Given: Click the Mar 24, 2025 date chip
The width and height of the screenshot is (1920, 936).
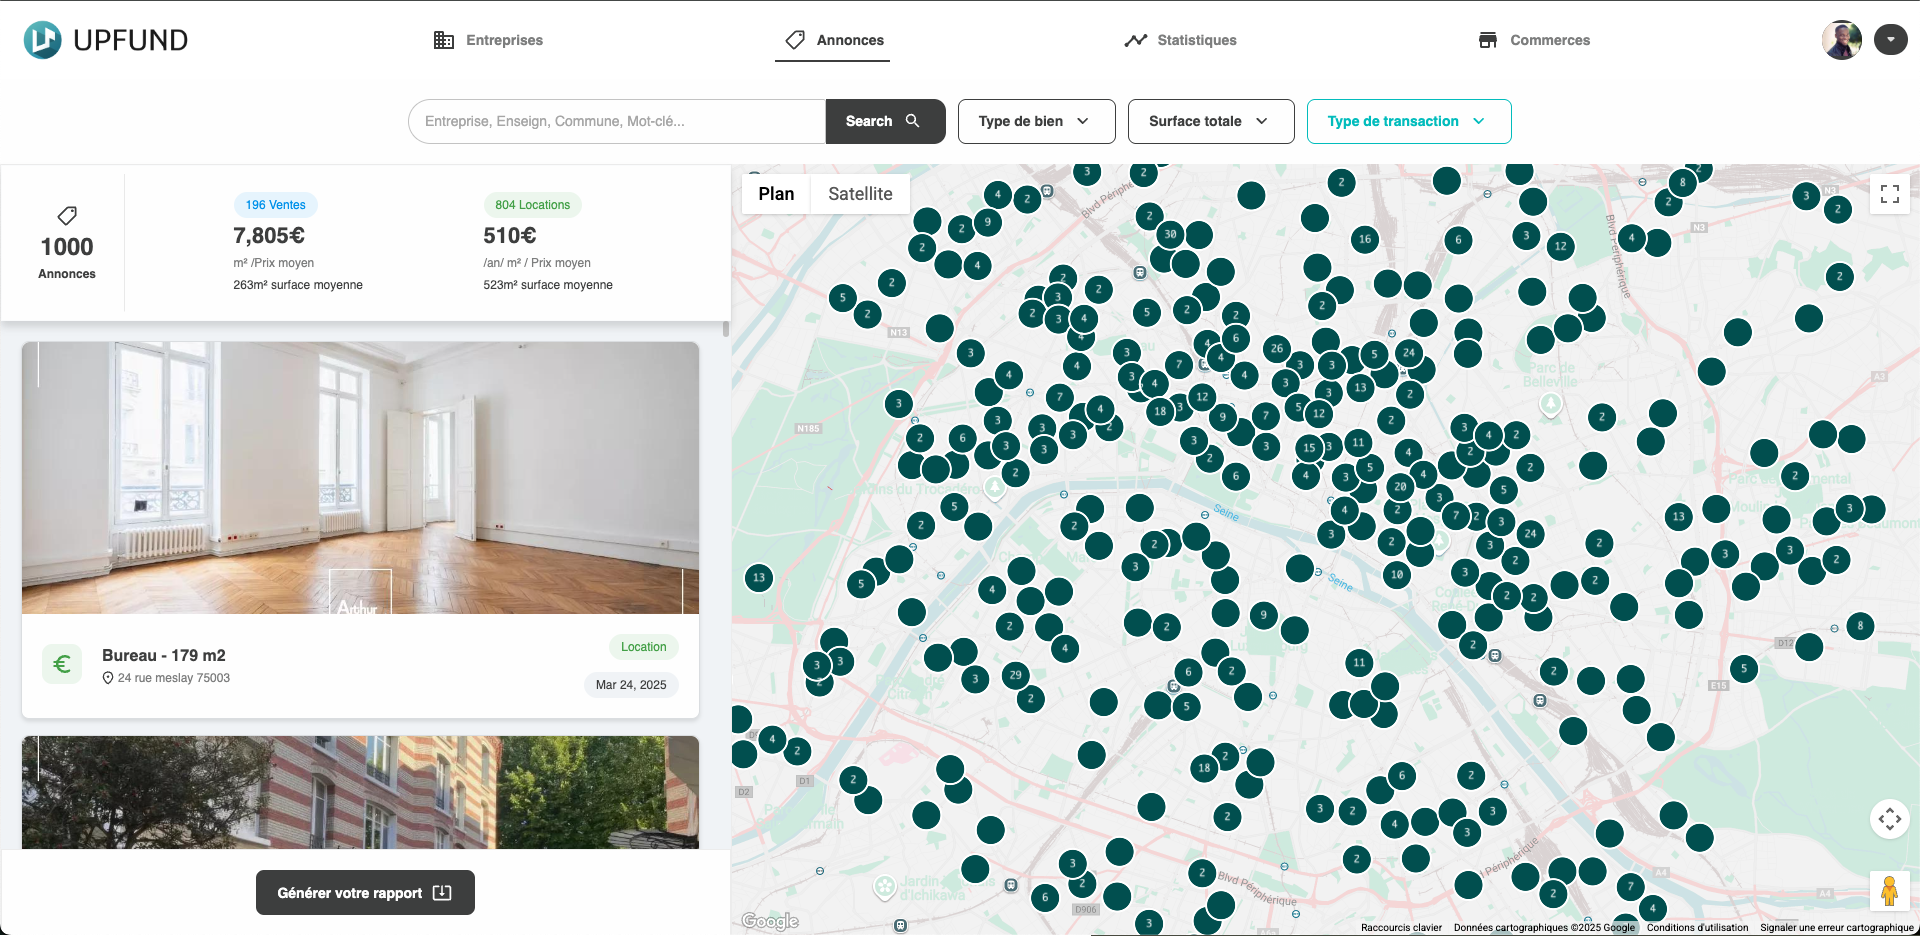Looking at the screenshot, I should pos(631,685).
